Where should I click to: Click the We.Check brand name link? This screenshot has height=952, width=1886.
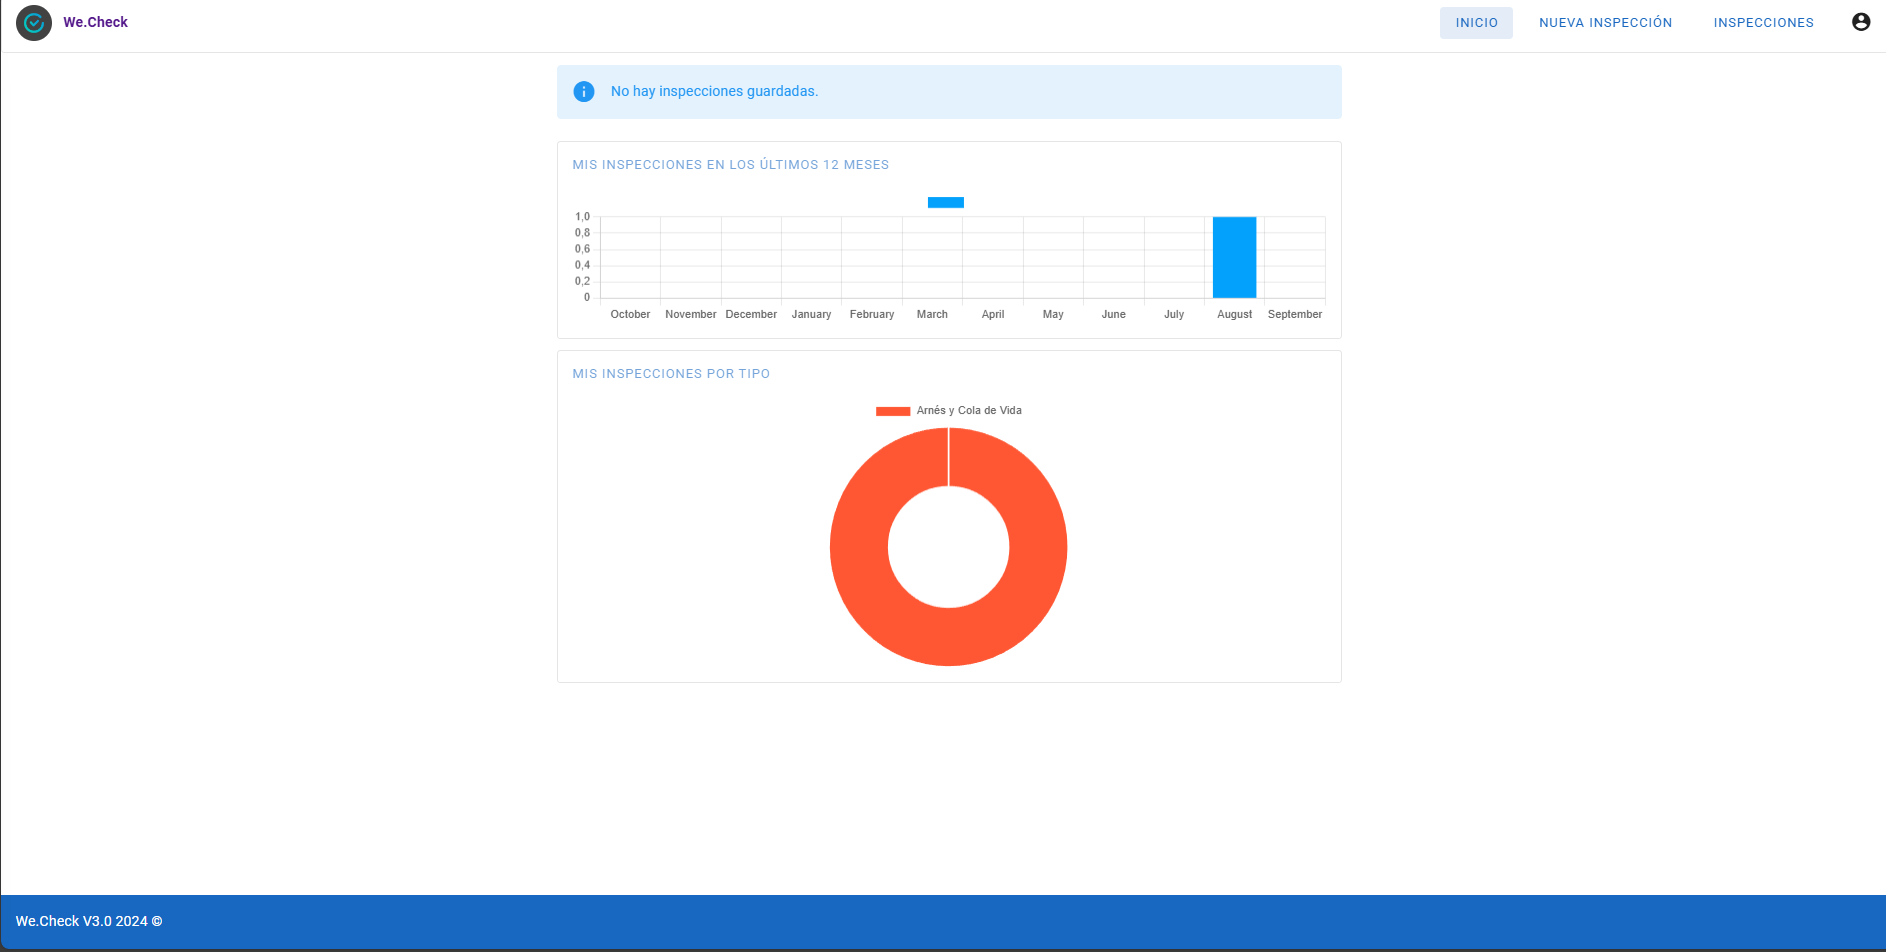96,22
